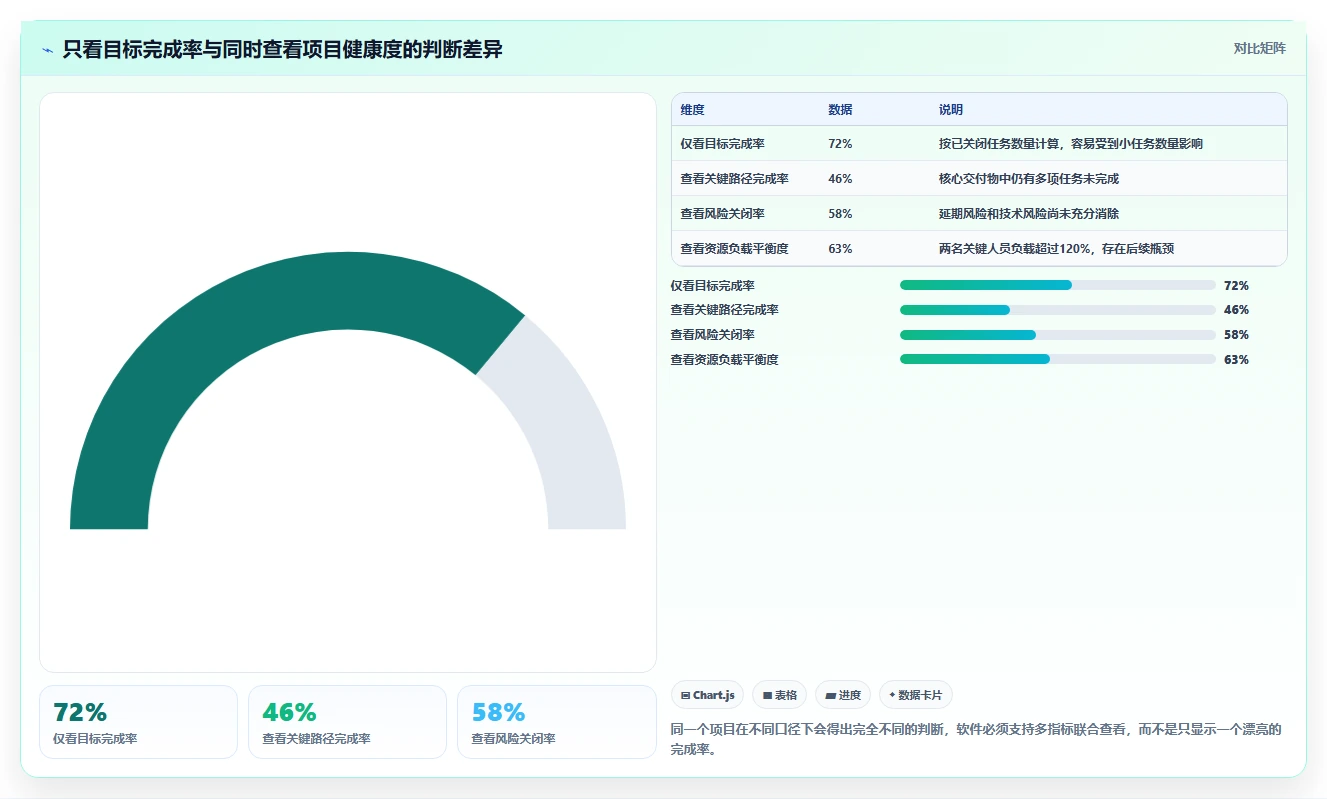
Task: Click the 查看资源负载平衡度 63% progress bar
Action: [x=1058, y=359]
